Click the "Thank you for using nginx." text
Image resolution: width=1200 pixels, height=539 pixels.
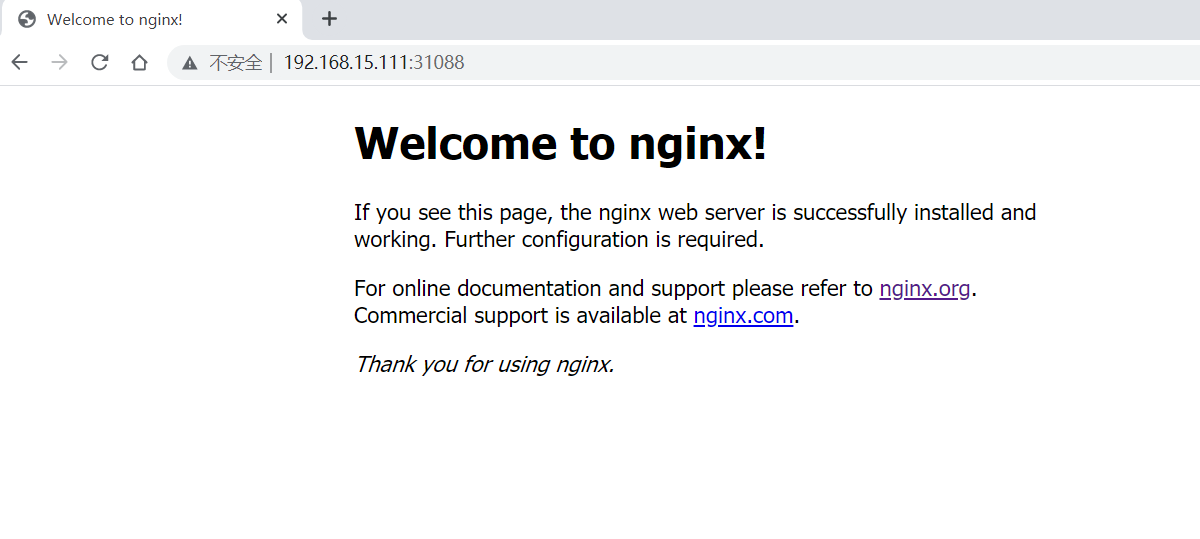coord(484,364)
